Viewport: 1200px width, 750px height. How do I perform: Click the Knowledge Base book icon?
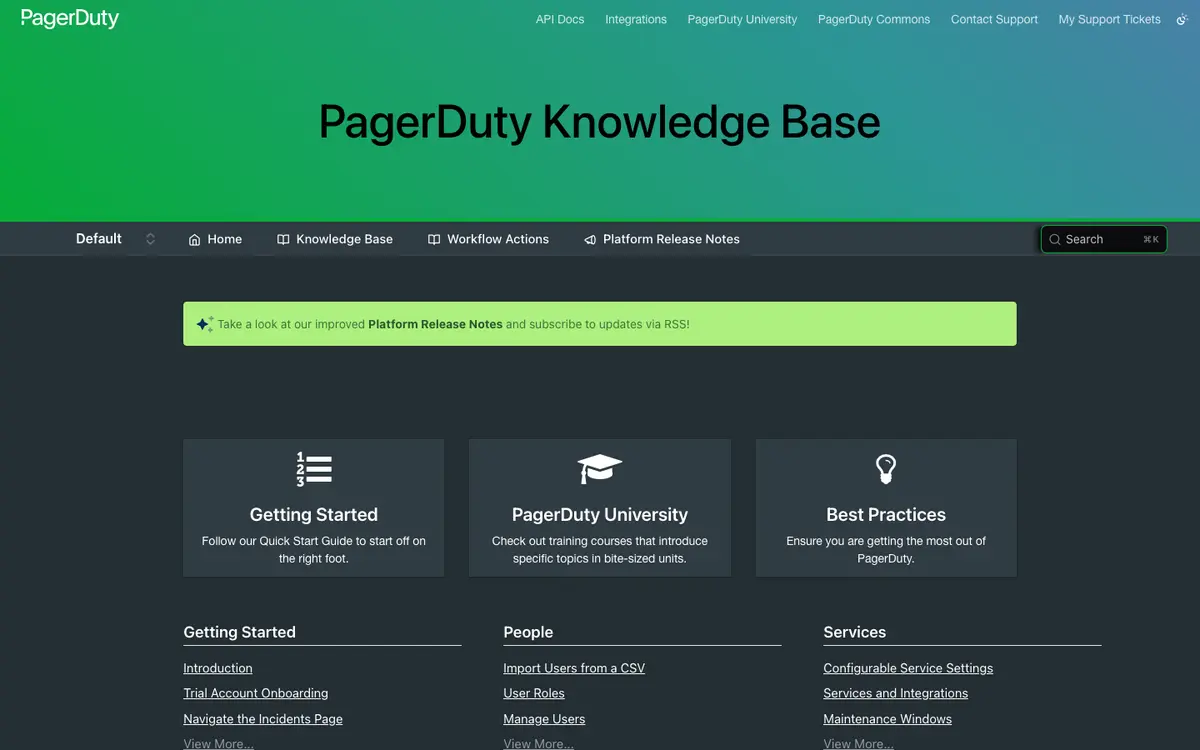283,240
